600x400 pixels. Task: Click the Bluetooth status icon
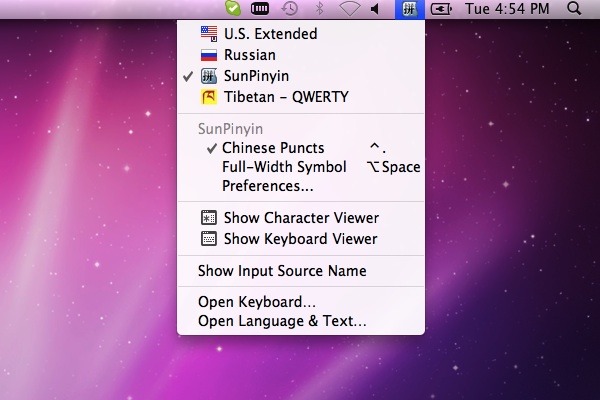(x=320, y=8)
